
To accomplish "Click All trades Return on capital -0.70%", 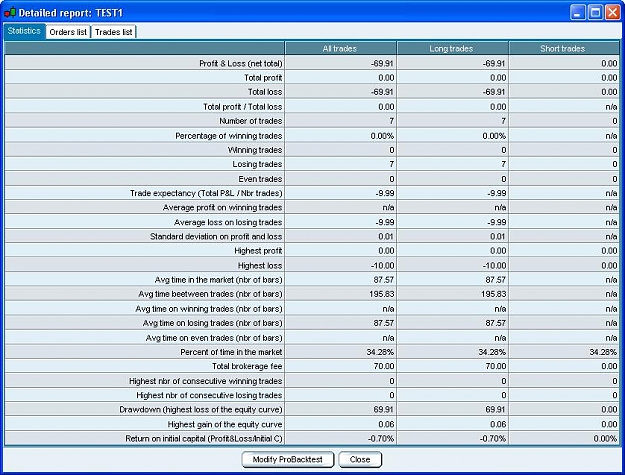I will 381,439.
